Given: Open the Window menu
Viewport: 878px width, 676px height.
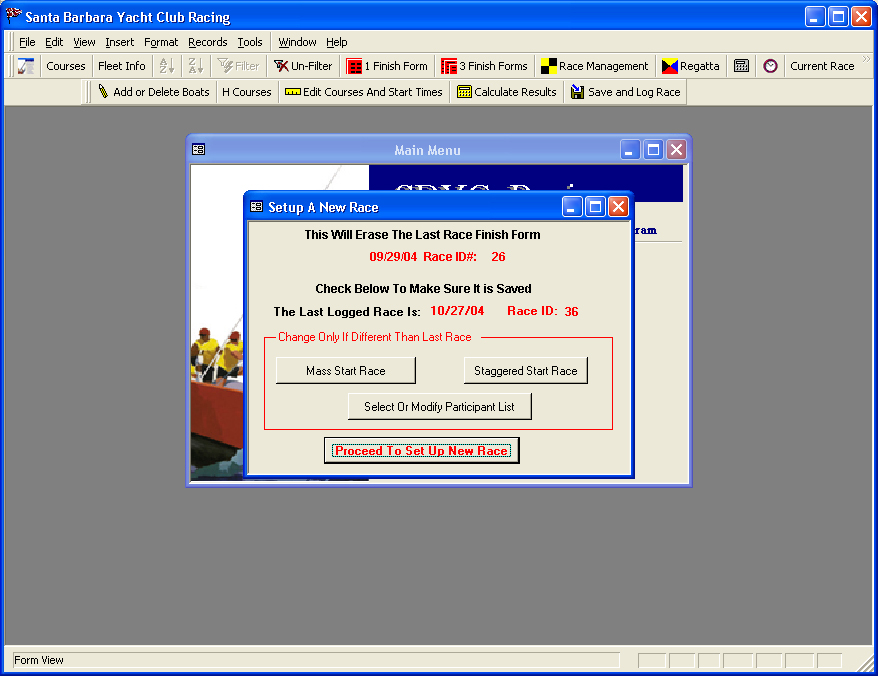Looking at the screenshot, I should pyautogui.click(x=297, y=42).
